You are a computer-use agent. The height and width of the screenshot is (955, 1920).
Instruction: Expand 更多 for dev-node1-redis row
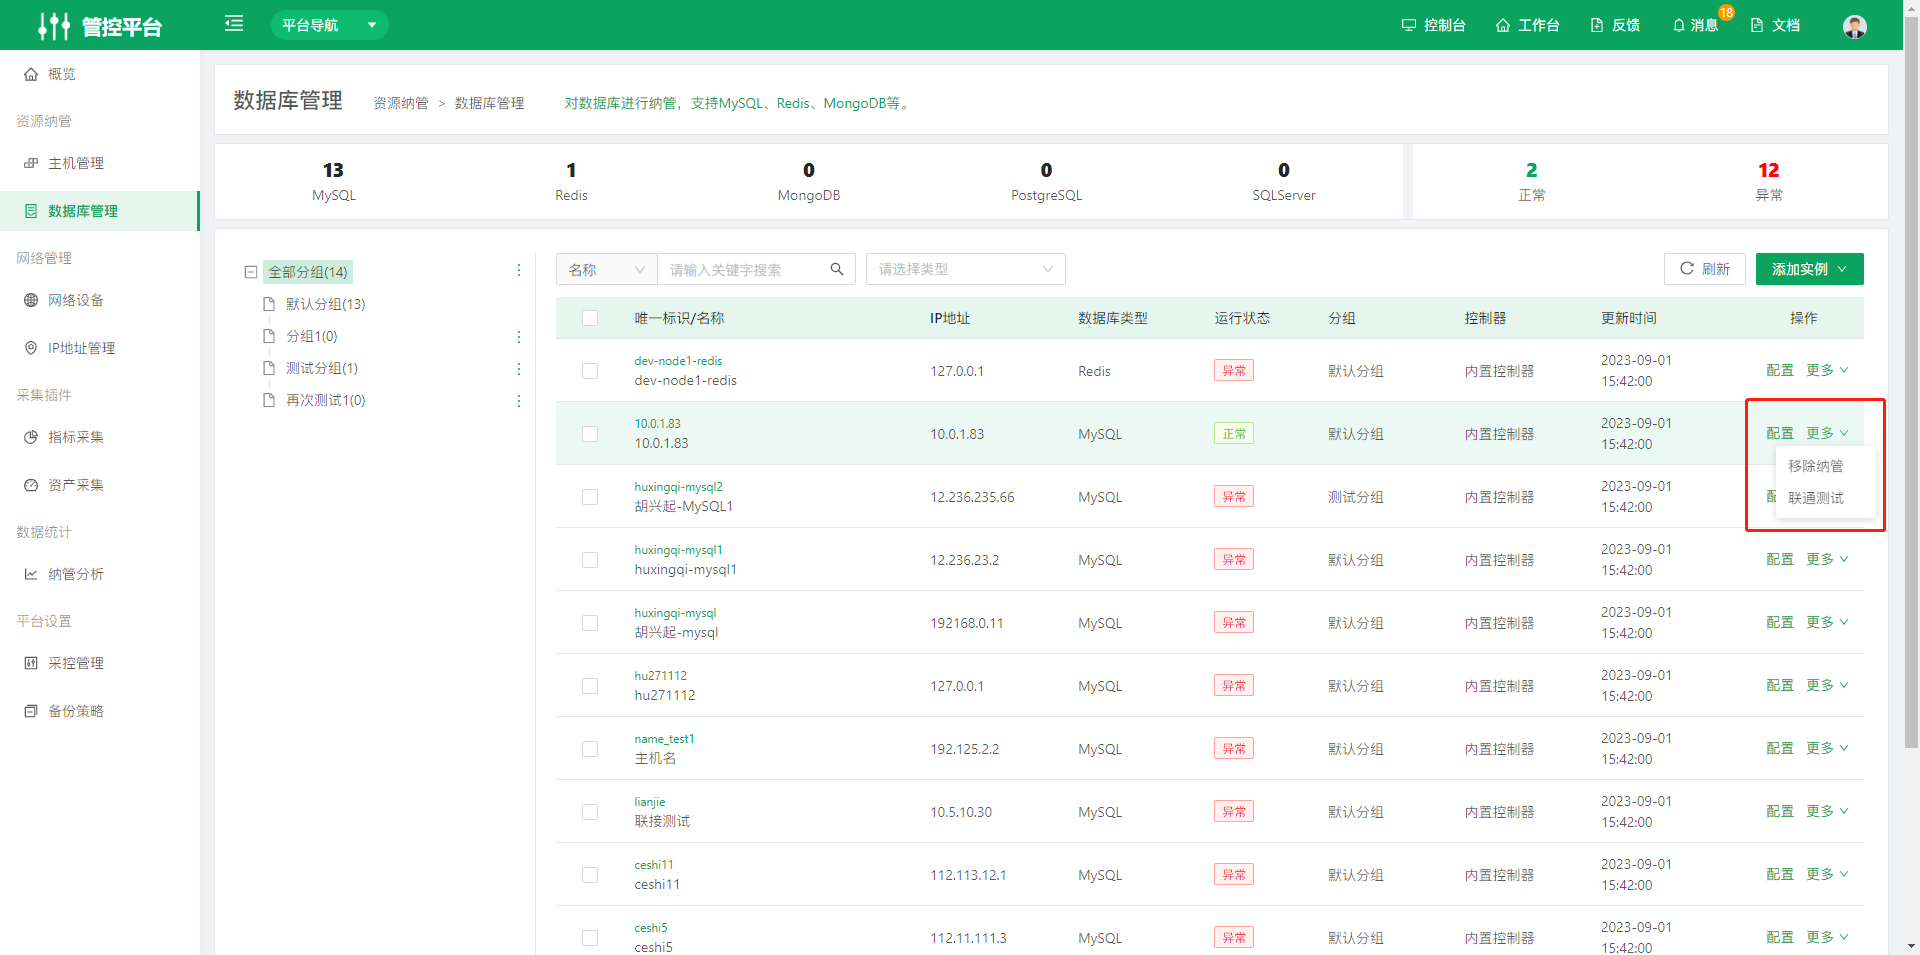pyautogui.click(x=1827, y=370)
